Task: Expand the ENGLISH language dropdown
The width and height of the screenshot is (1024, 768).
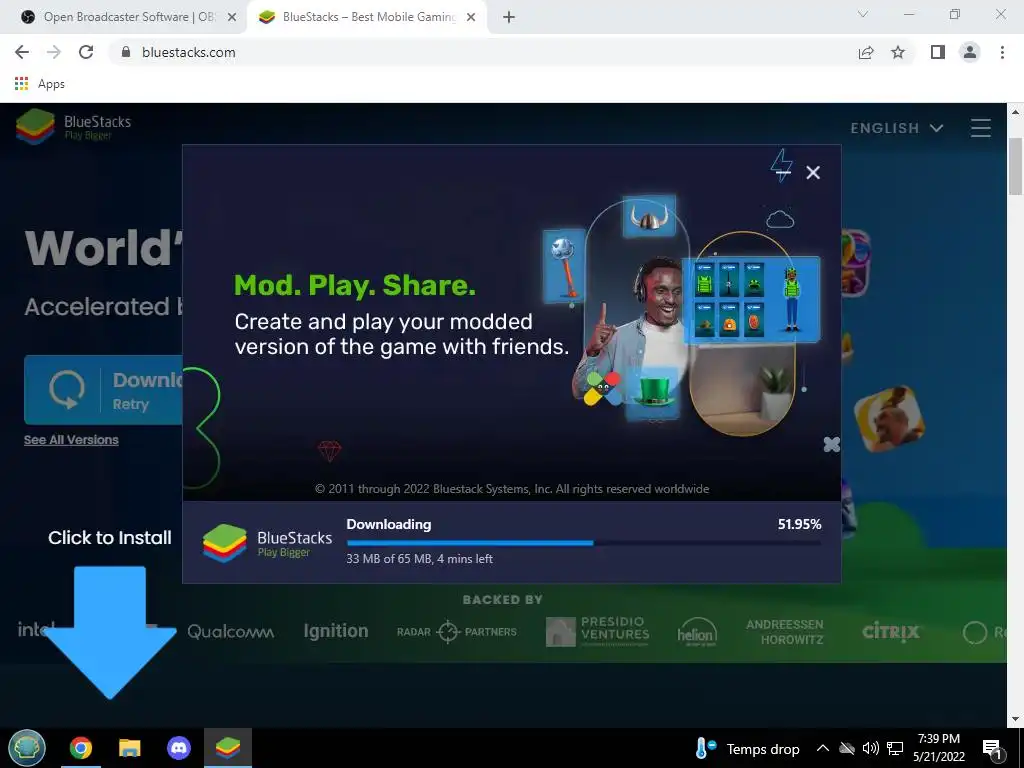Action: pyautogui.click(x=897, y=128)
